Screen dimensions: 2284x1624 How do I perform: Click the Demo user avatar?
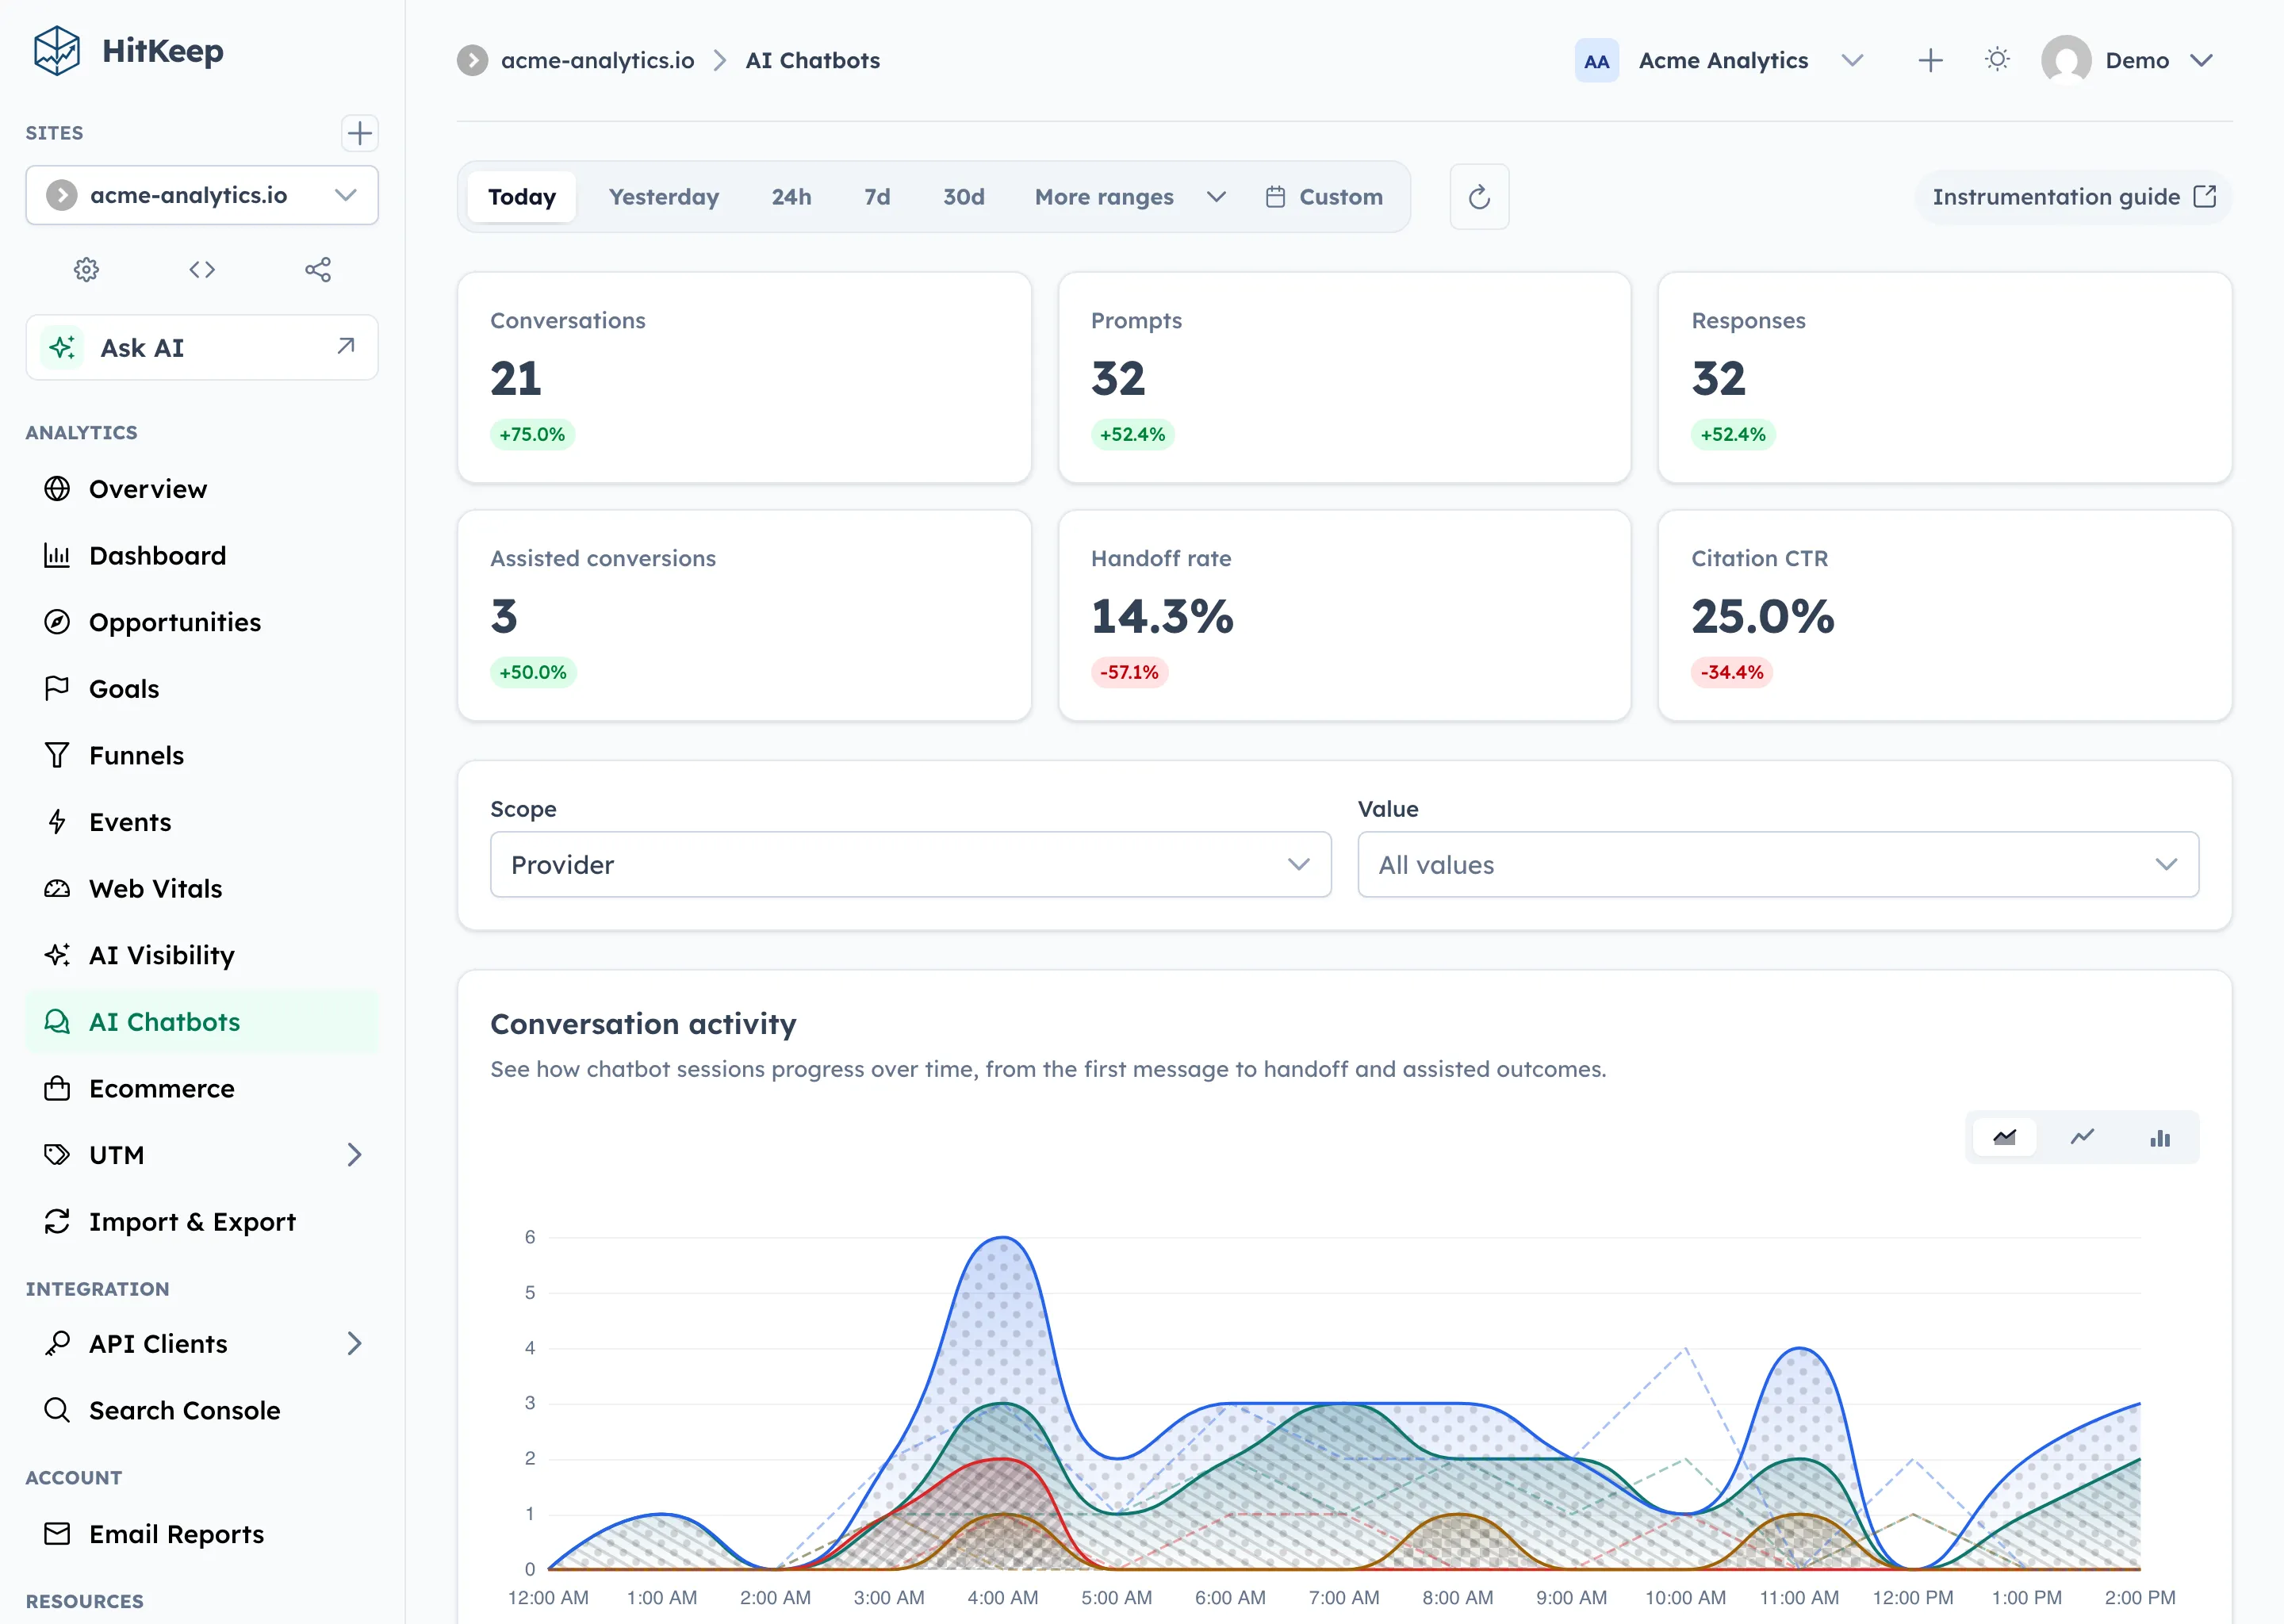click(x=2066, y=61)
